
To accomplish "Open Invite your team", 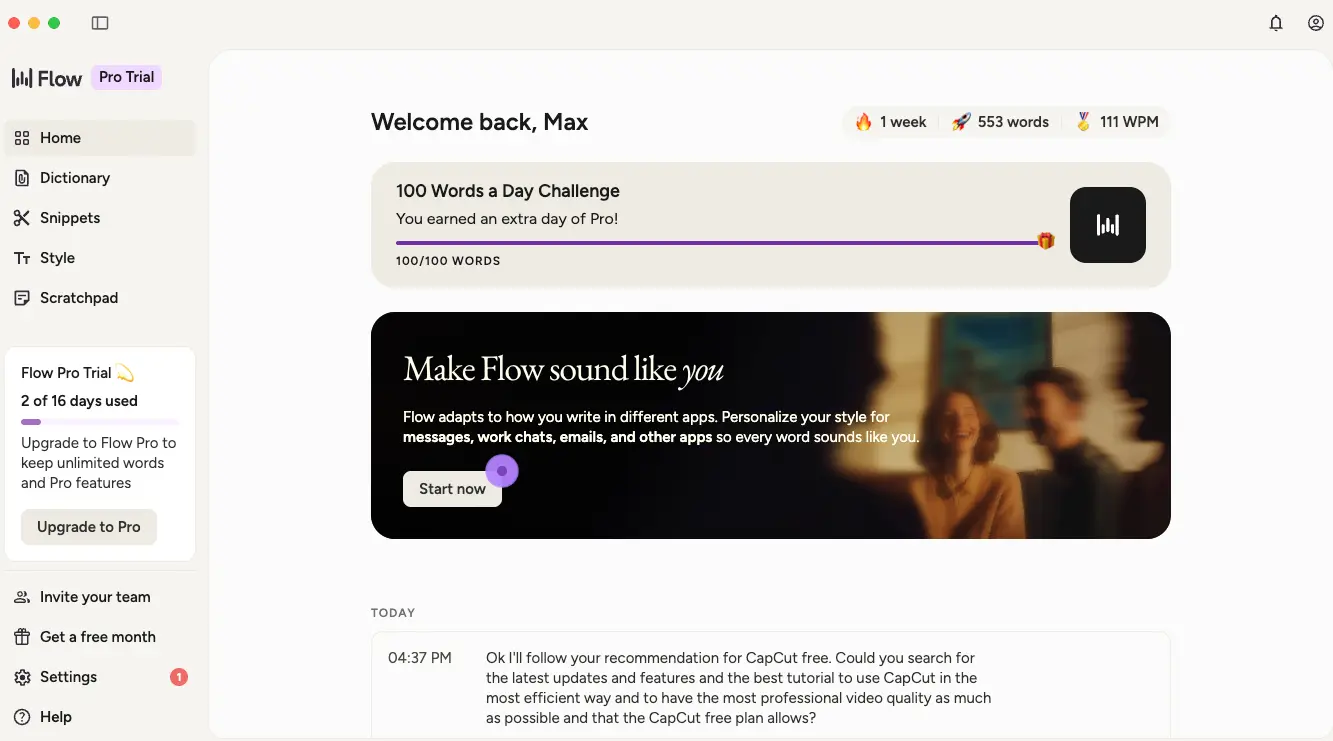I will point(95,597).
